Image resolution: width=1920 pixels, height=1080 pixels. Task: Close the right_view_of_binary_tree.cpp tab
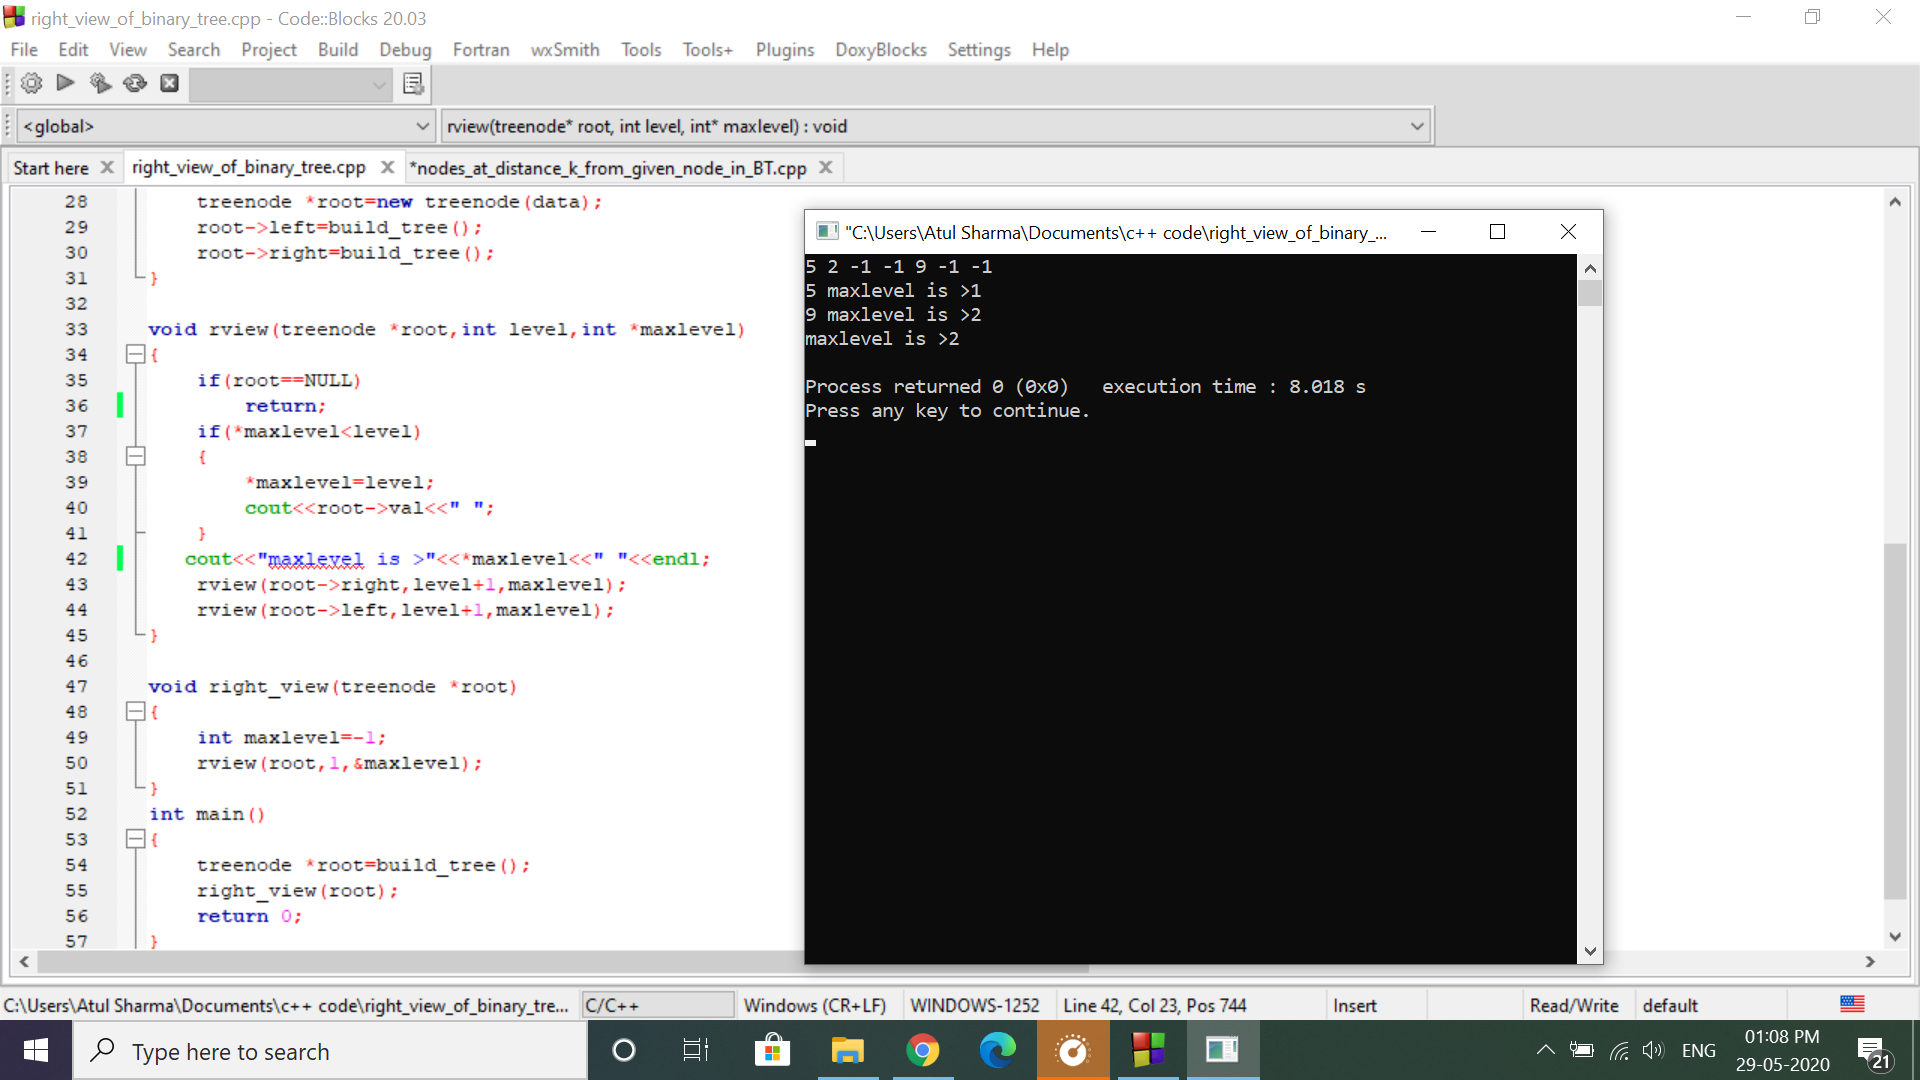point(387,167)
